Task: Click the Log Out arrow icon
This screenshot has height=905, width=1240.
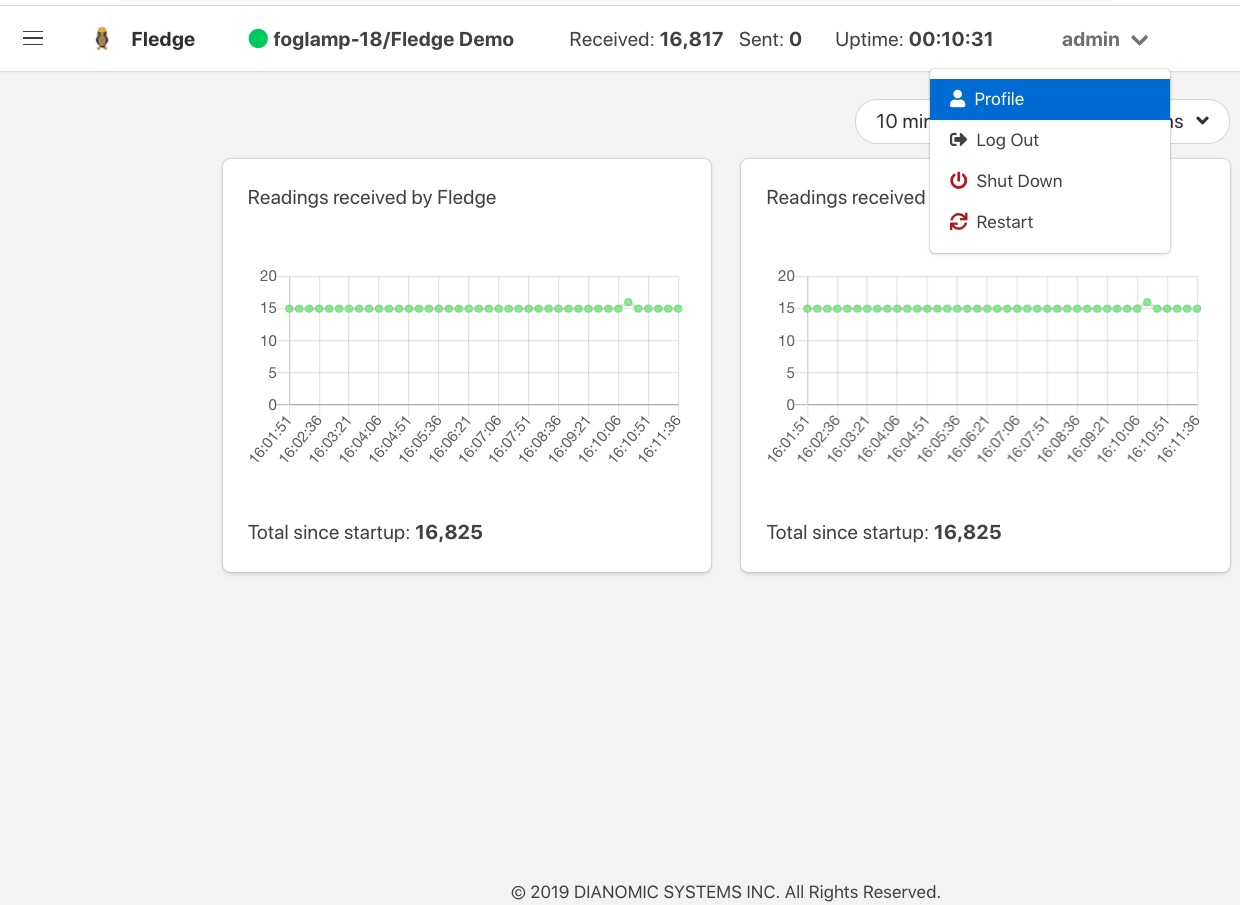Action: tap(958, 140)
